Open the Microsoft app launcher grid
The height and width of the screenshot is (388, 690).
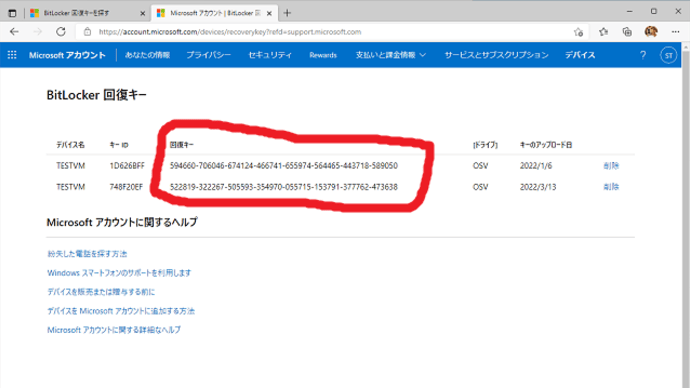pyautogui.click(x=12, y=55)
